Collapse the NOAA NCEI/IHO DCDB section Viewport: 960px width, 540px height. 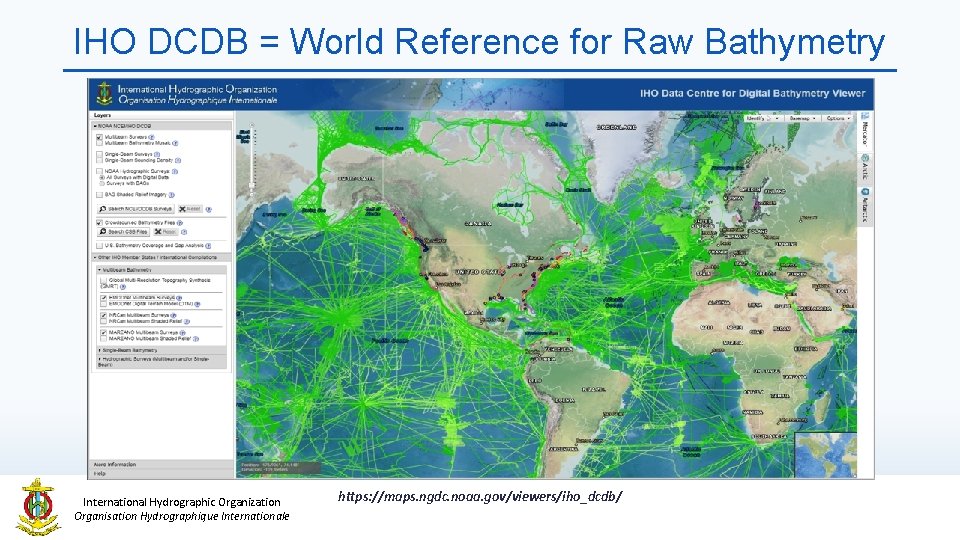pos(162,126)
